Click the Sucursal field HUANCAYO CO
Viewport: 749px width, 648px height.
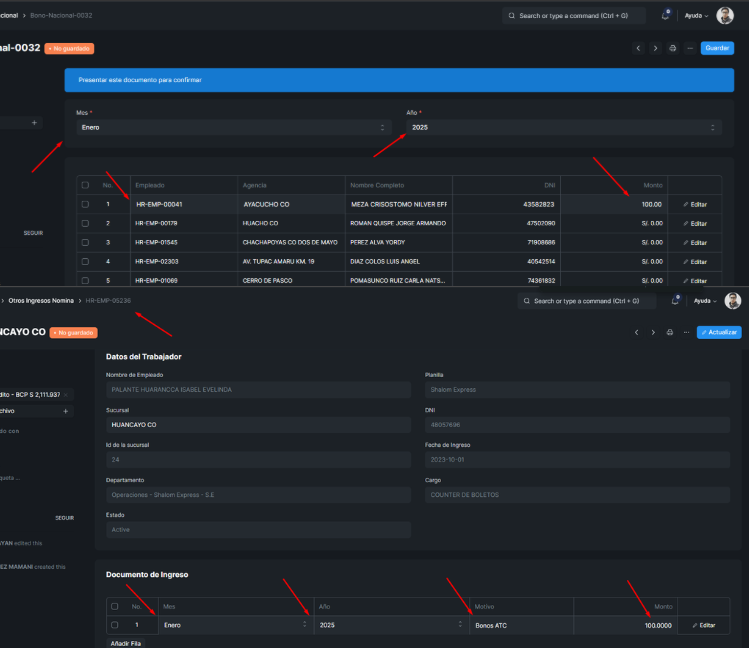258,425
